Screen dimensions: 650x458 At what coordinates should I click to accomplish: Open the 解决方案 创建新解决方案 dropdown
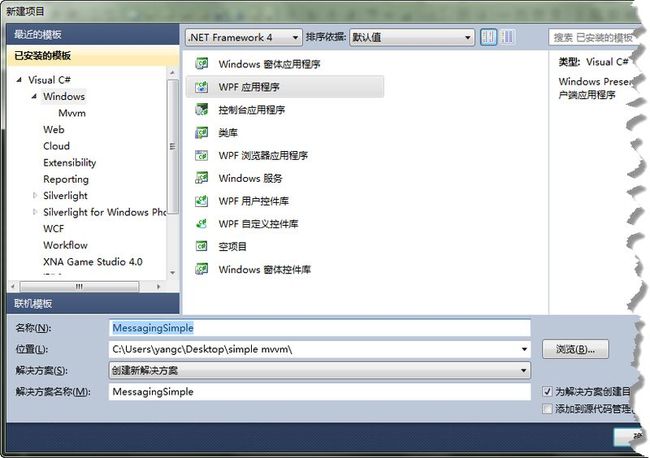(x=320, y=370)
